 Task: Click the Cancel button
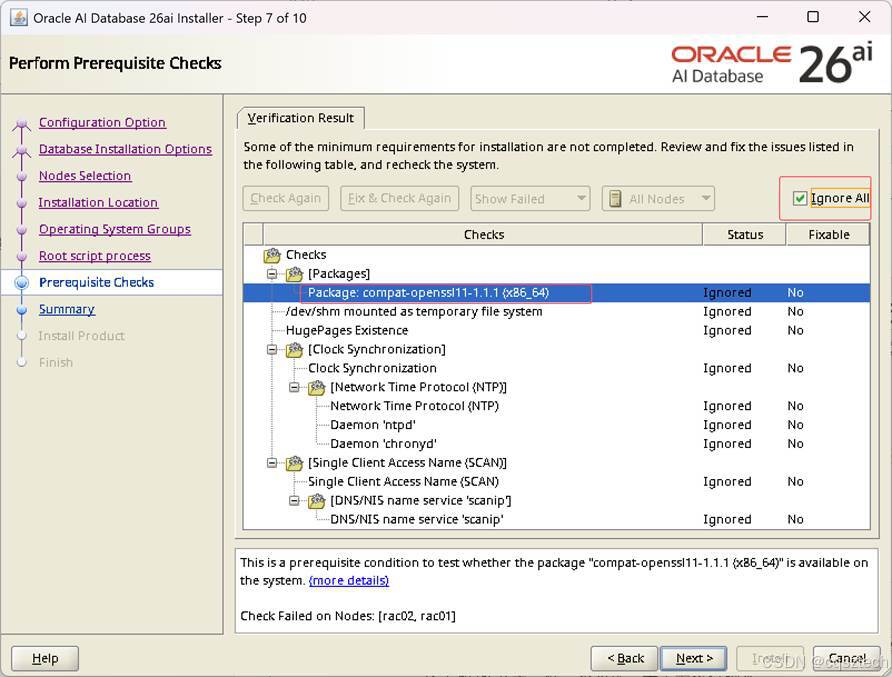(846, 659)
